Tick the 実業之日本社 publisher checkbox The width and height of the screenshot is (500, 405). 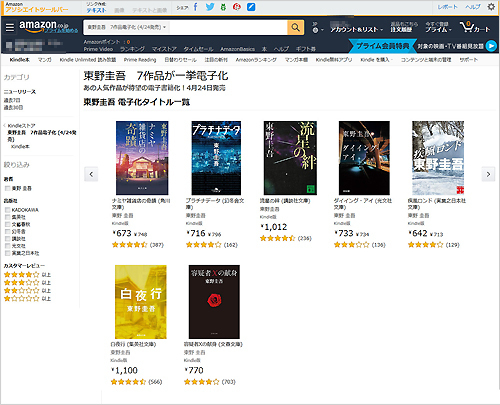[x=7, y=253]
